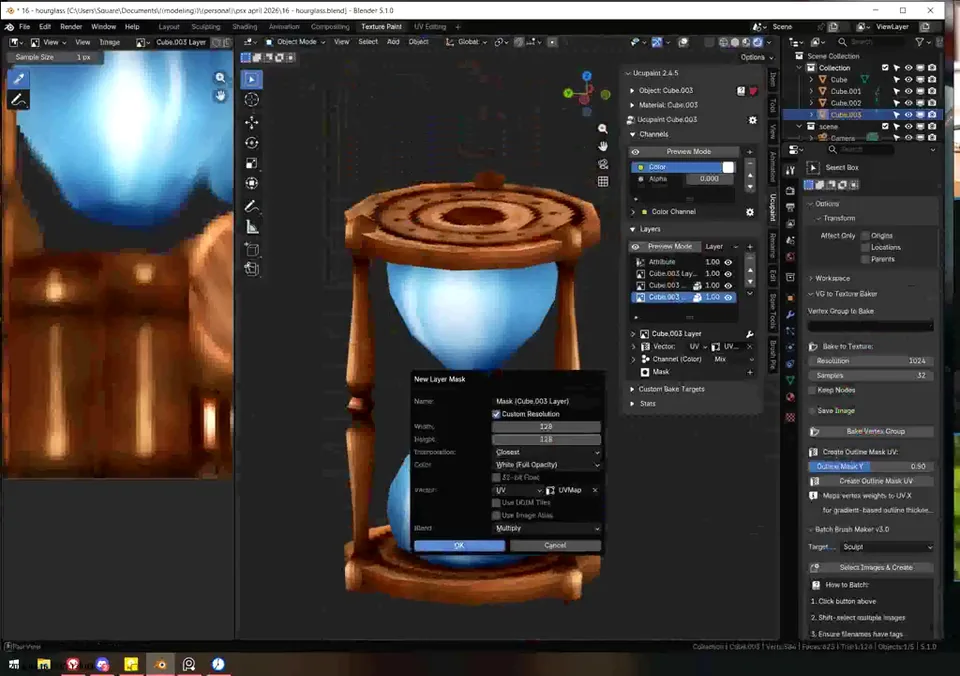Image resolution: width=960 pixels, height=676 pixels.
Task: Select the Annotate tool in image editor
Action: 18,100
